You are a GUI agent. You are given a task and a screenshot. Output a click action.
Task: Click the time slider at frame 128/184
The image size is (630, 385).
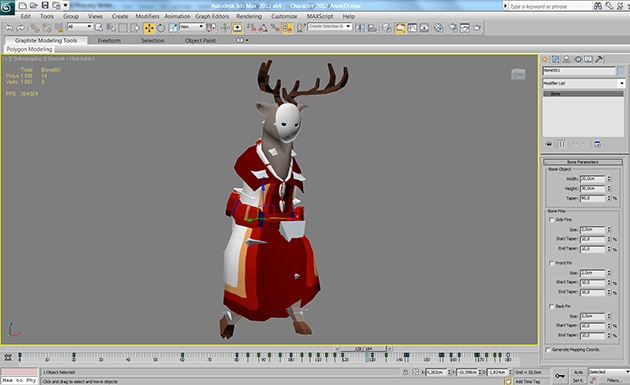click(364, 348)
